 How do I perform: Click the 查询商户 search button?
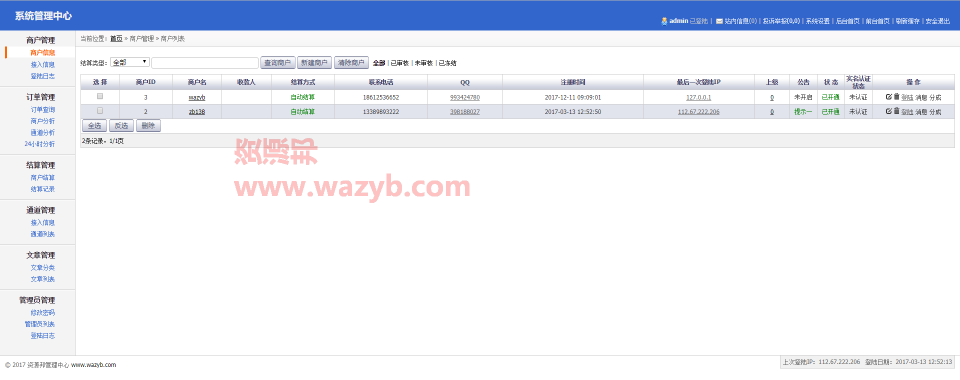[278, 62]
